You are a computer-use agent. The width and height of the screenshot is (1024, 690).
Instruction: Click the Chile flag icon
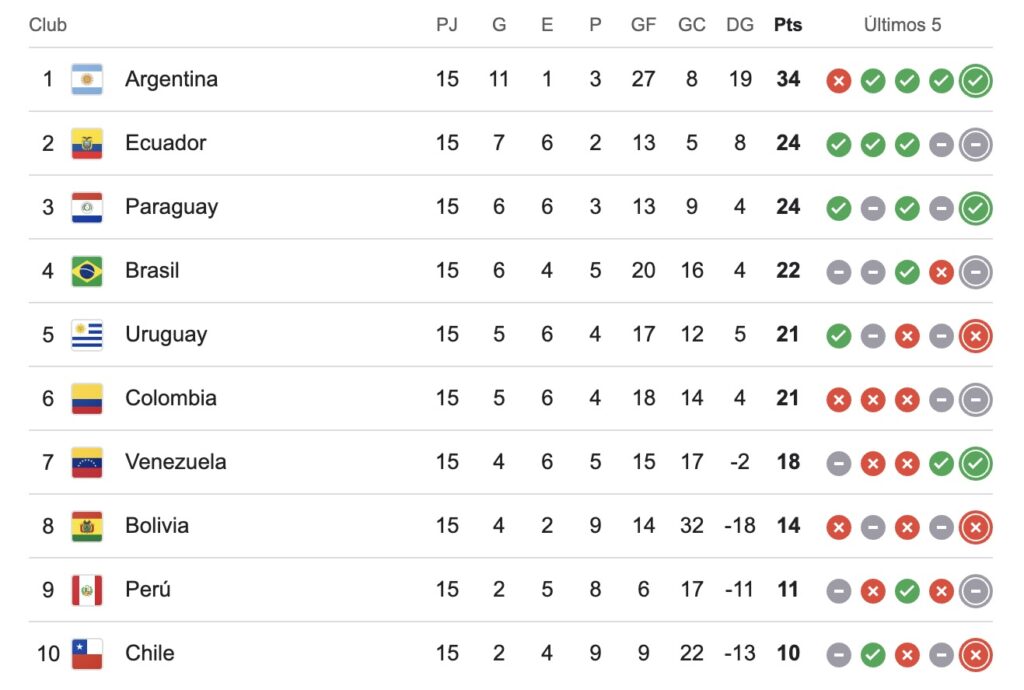pos(87,654)
